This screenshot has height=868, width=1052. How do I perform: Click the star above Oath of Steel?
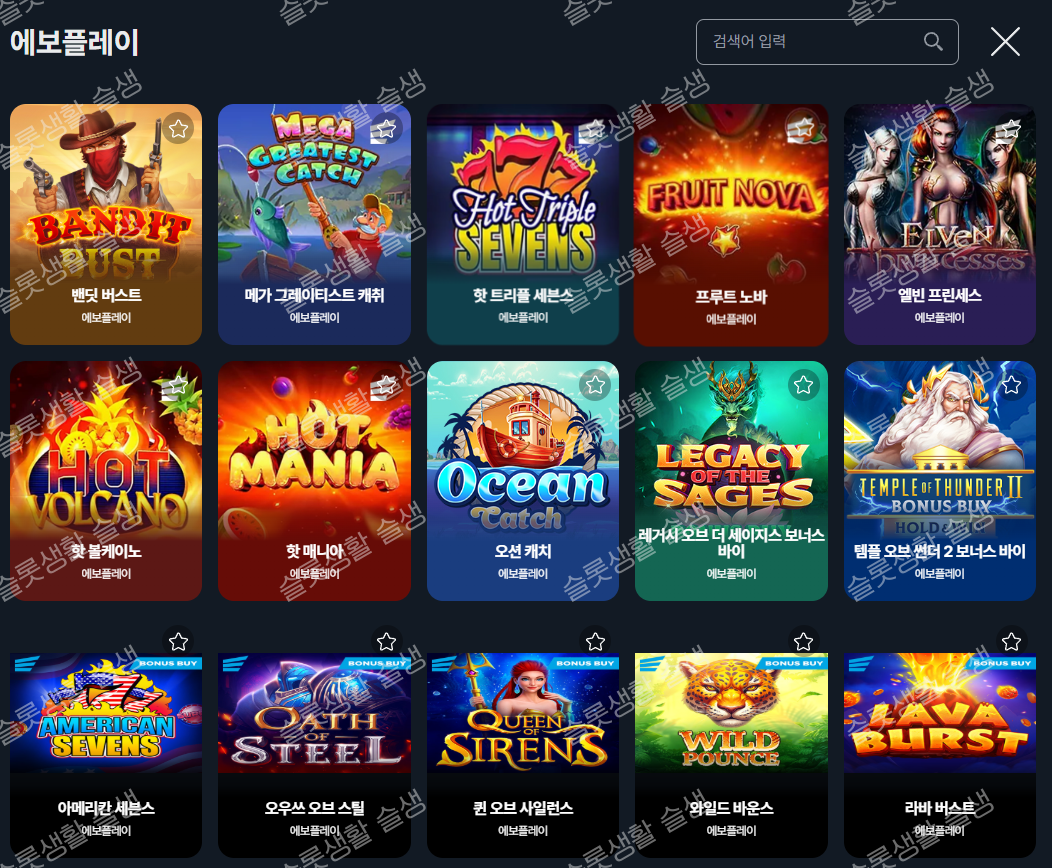(386, 642)
